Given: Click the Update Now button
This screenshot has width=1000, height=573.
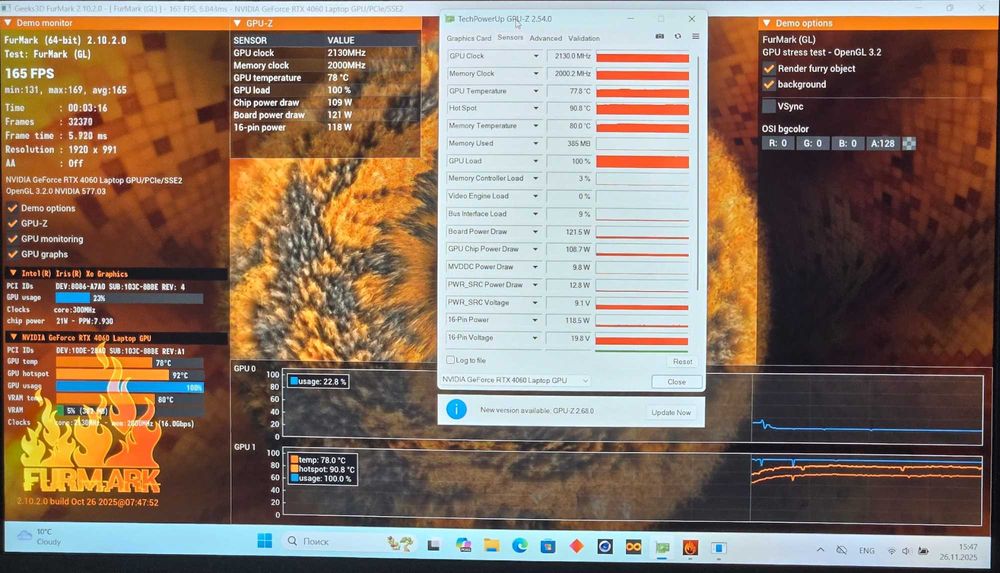Looking at the screenshot, I should pos(671,412).
